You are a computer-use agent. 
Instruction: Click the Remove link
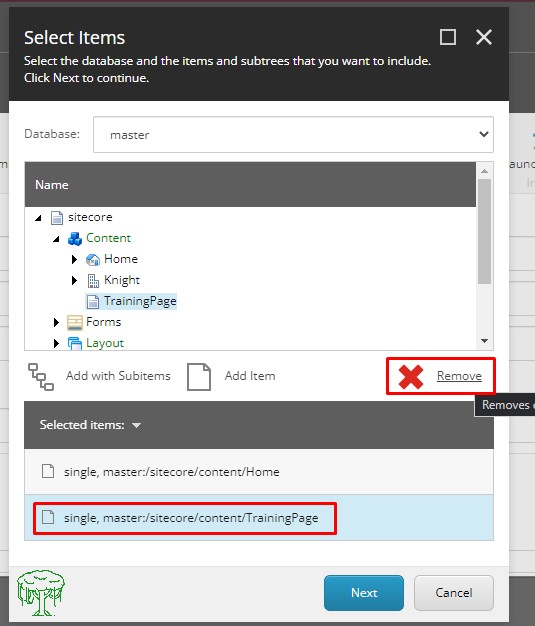(459, 376)
